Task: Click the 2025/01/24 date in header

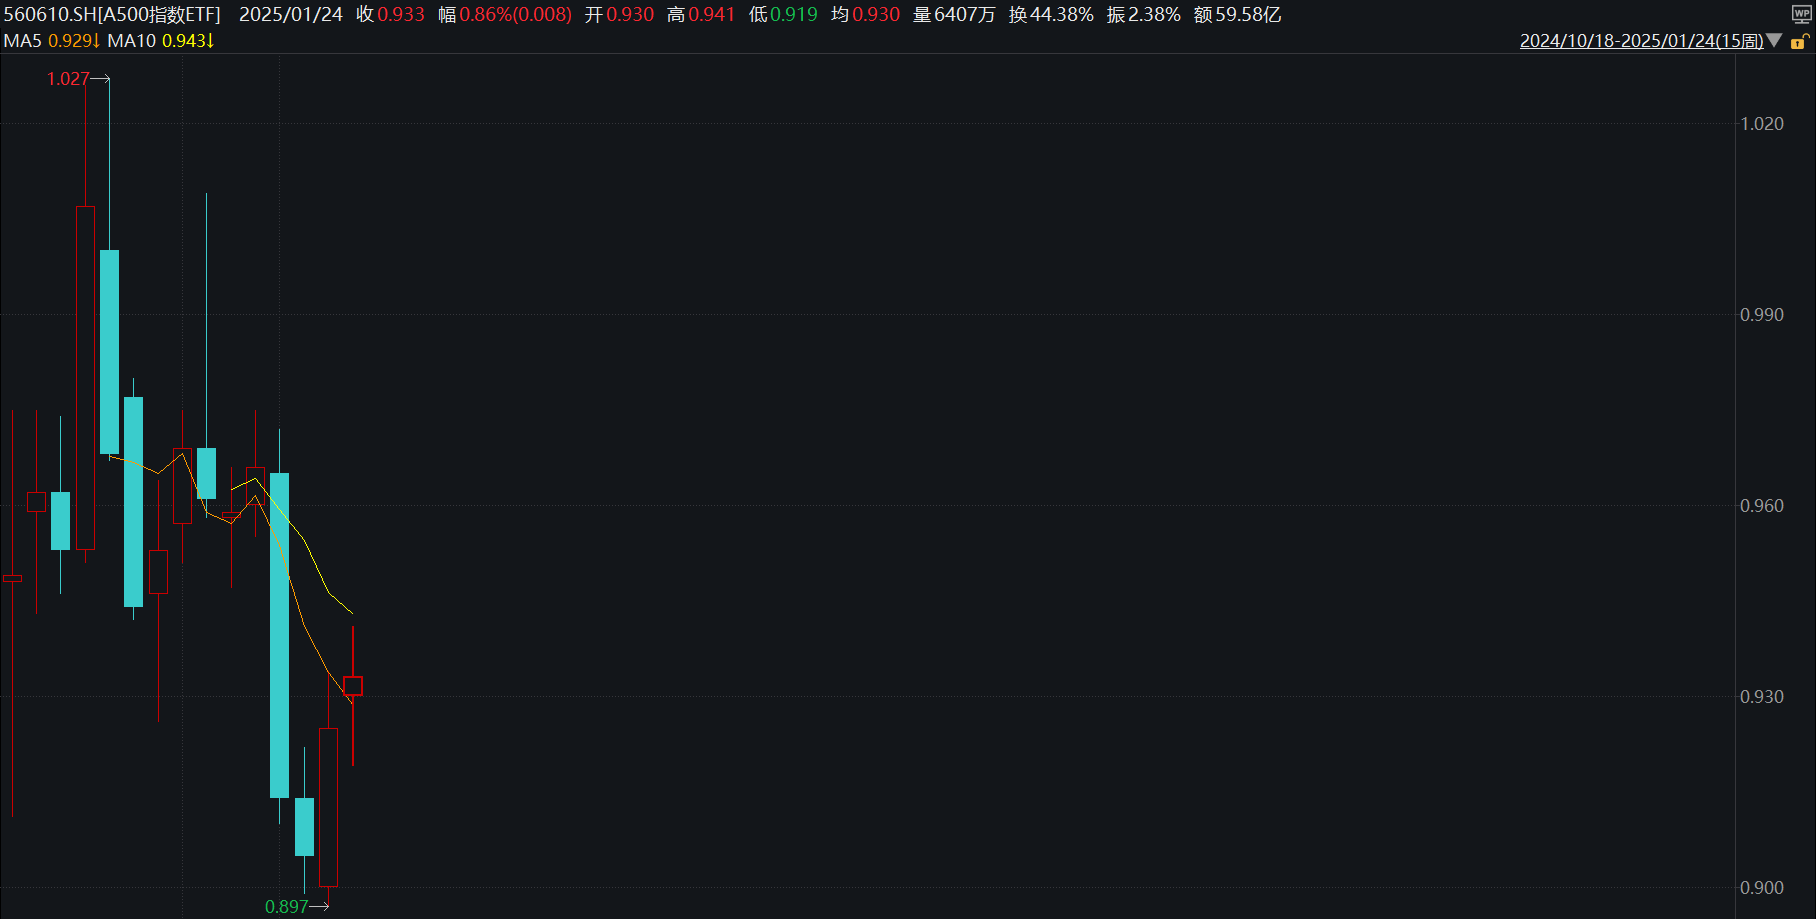Action: coord(291,15)
